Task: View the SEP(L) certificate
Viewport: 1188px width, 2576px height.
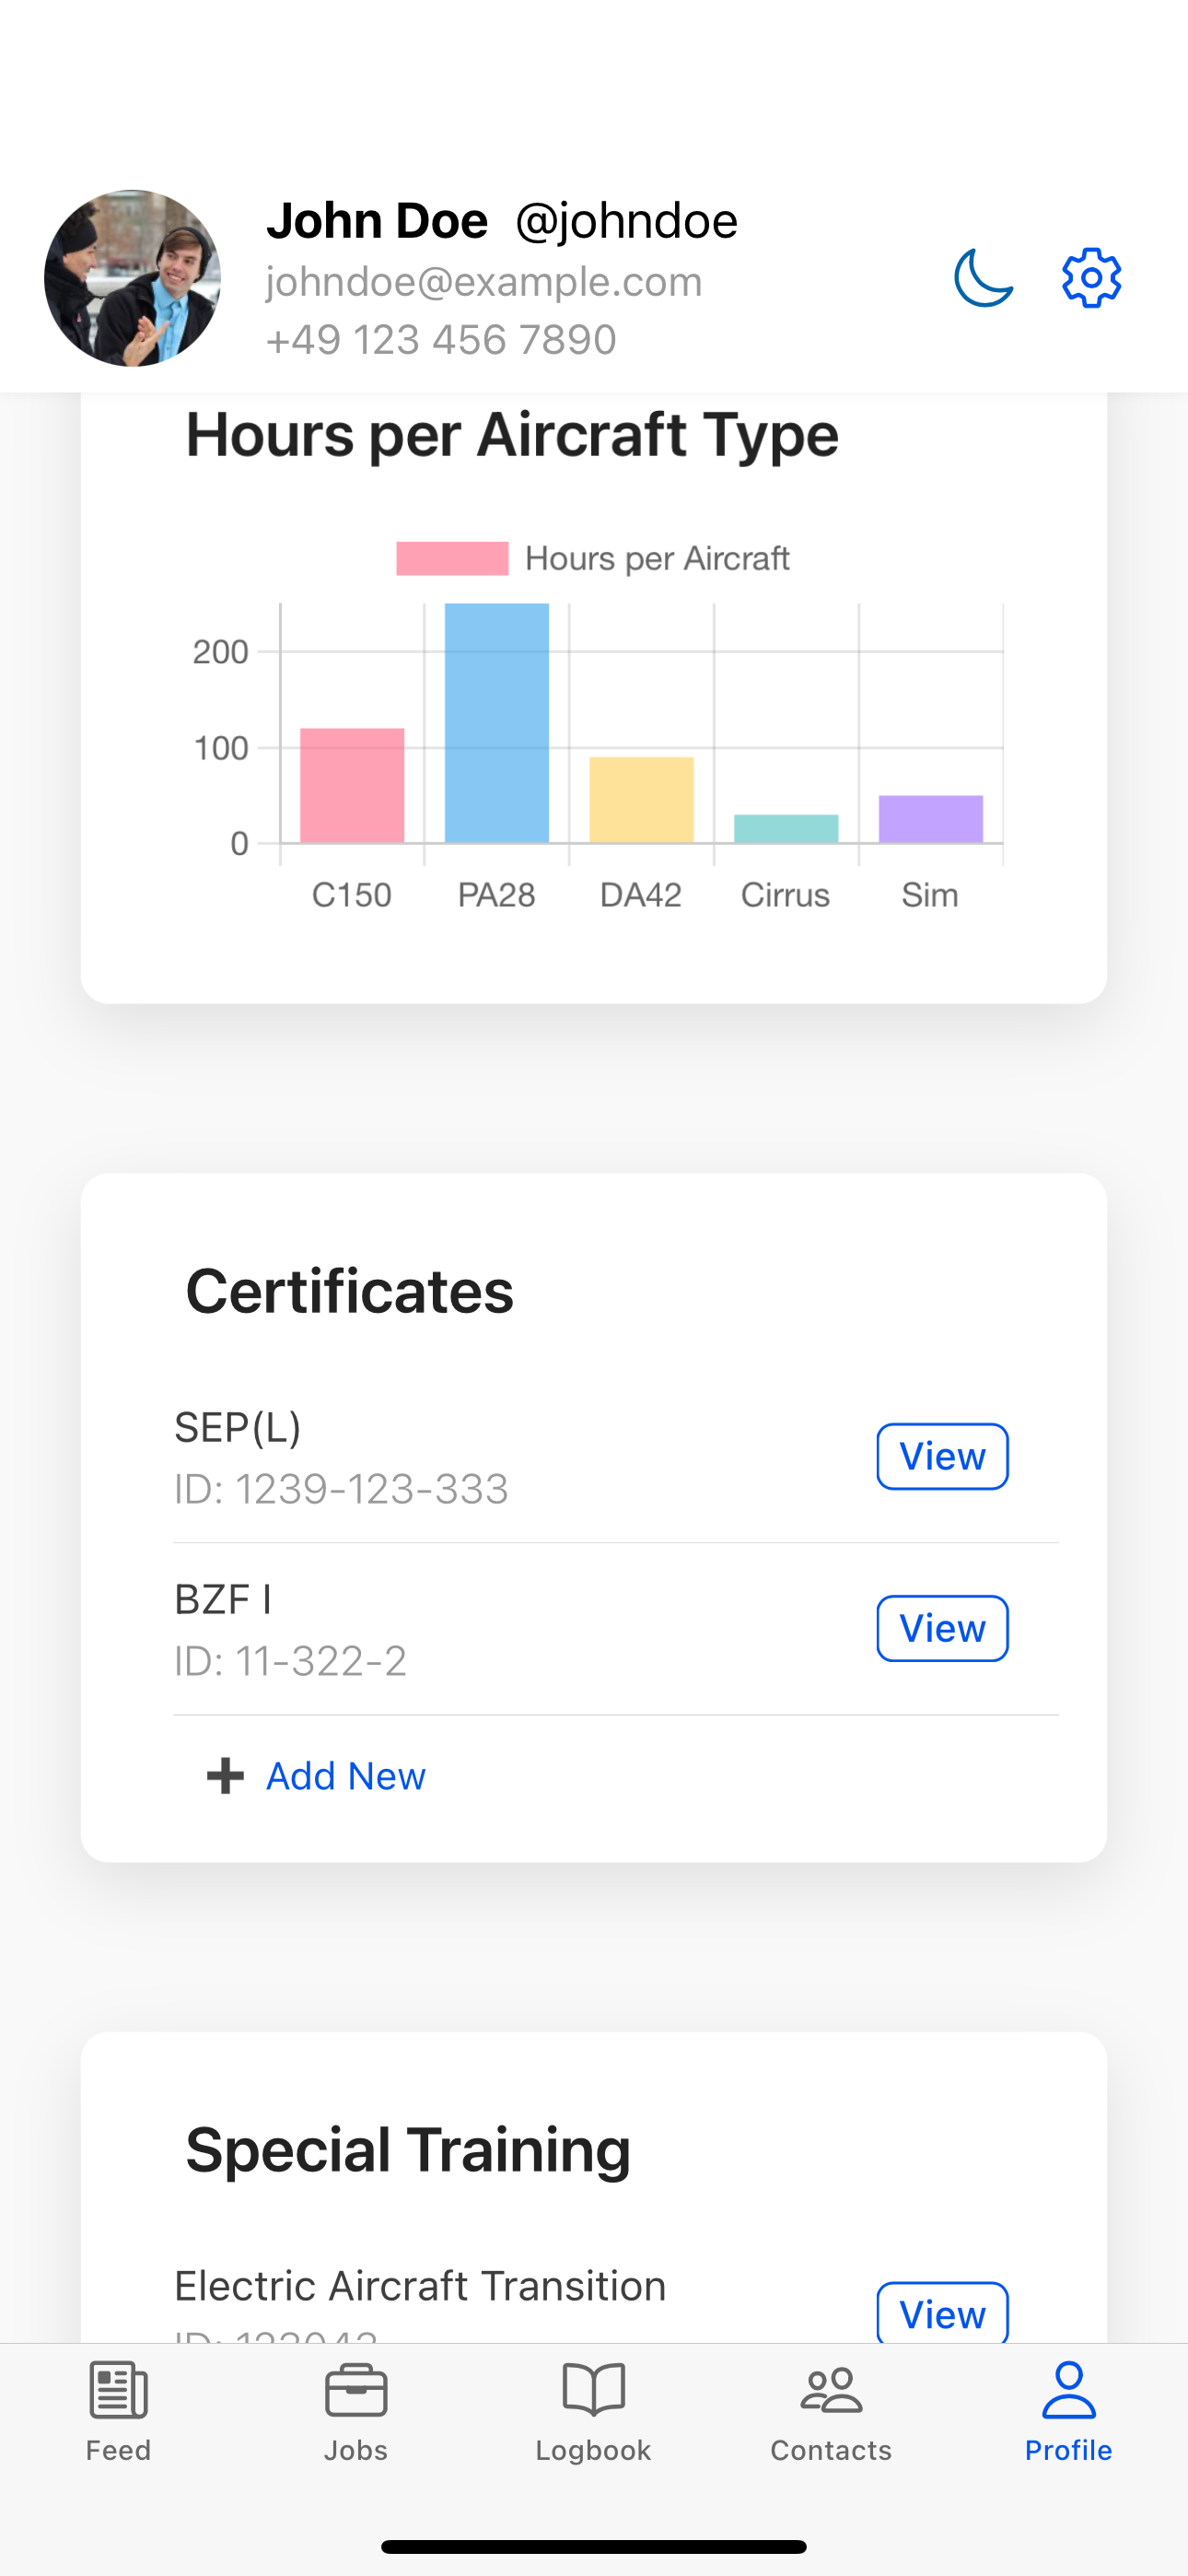Action: coord(942,1456)
